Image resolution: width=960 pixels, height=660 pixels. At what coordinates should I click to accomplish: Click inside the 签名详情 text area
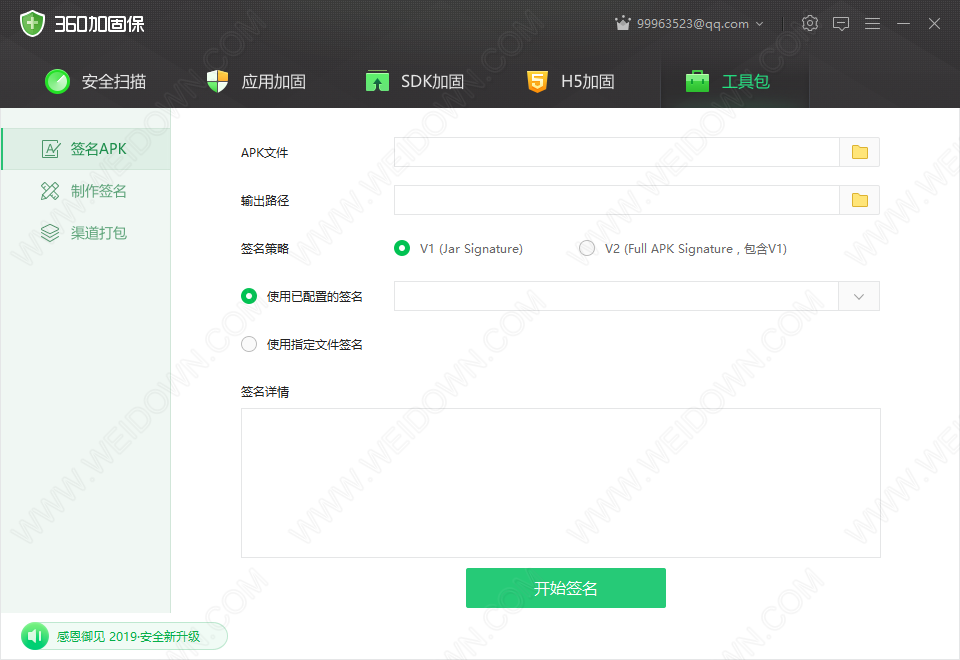coord(561,483)
